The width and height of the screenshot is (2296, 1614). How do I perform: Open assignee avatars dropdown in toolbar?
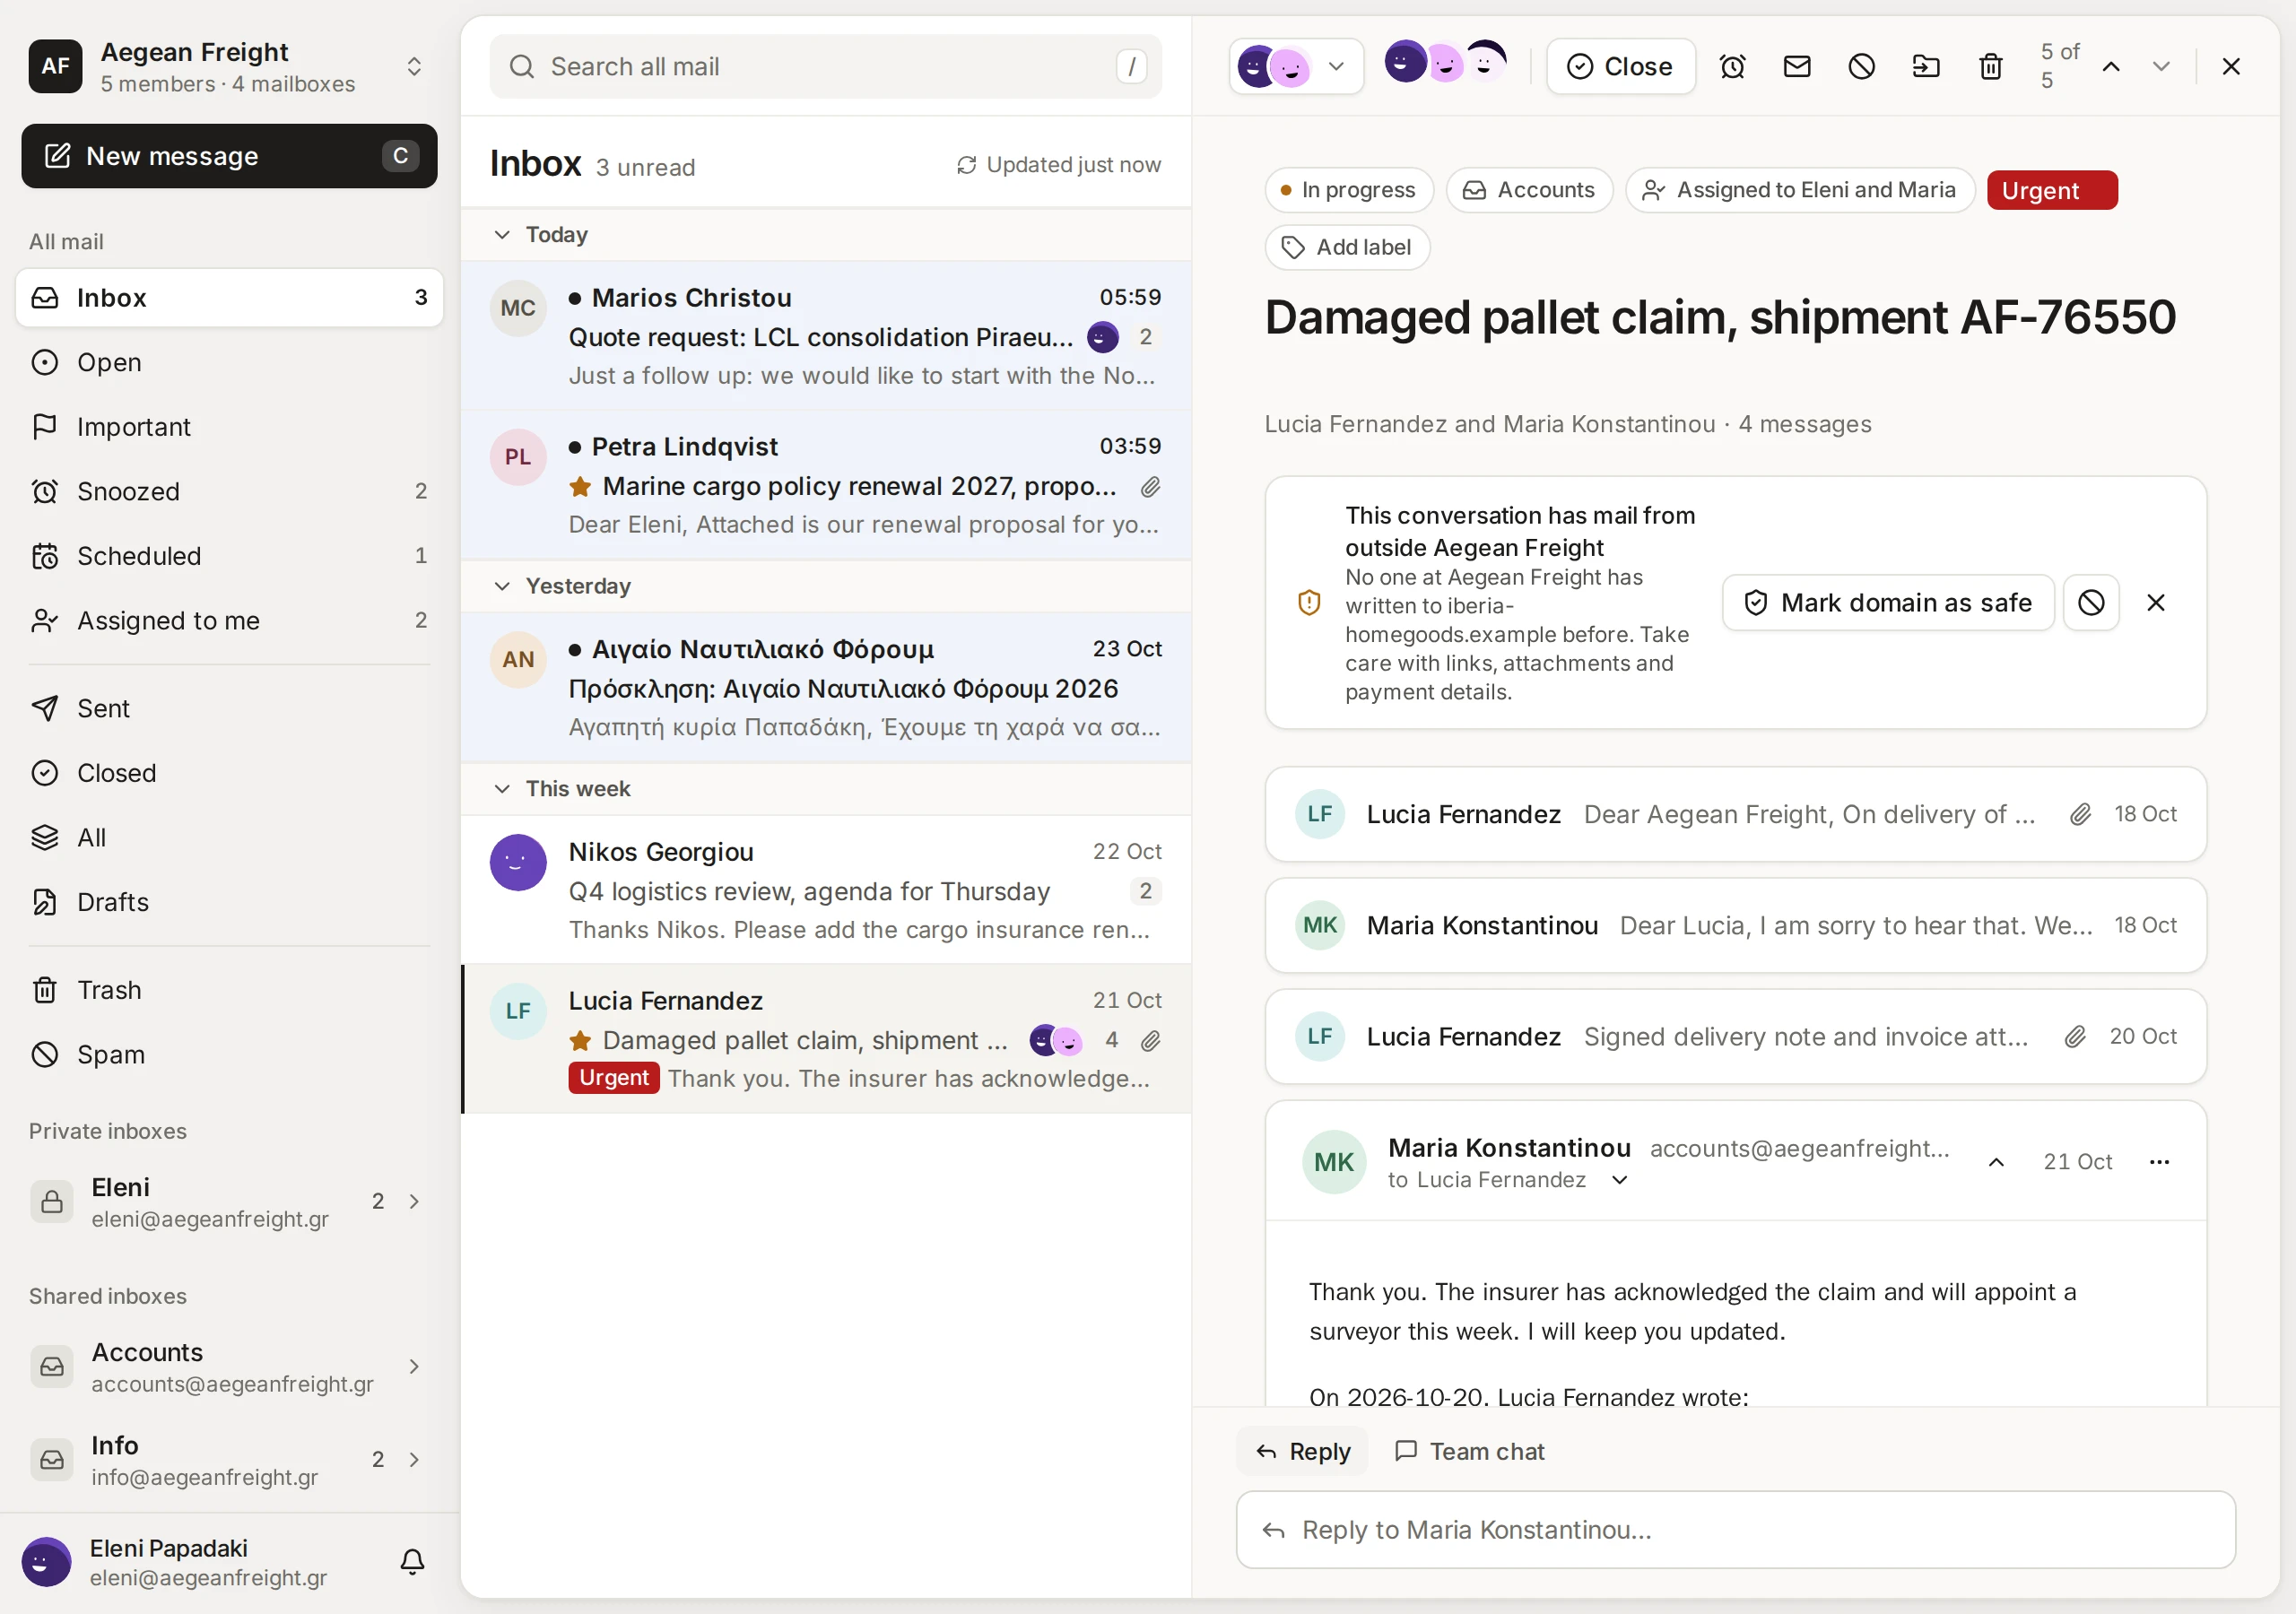coord(1296,67)
